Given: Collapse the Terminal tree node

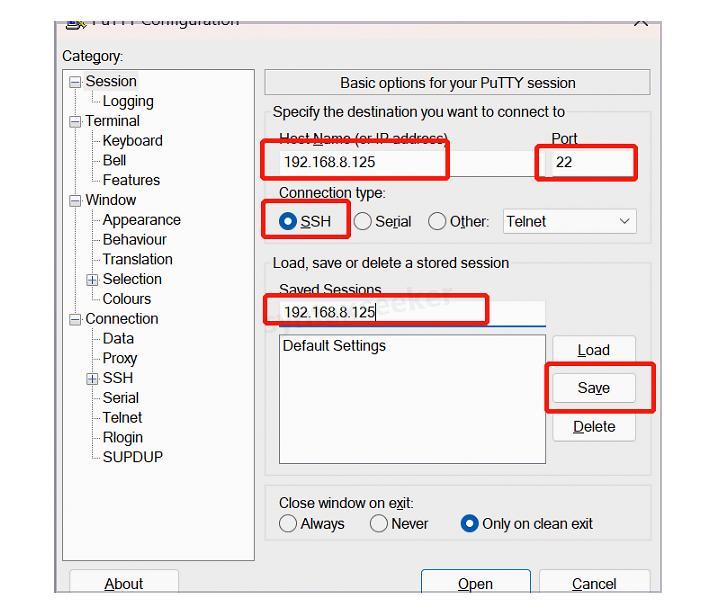Looking at the screenshot, I should point(75,122).
